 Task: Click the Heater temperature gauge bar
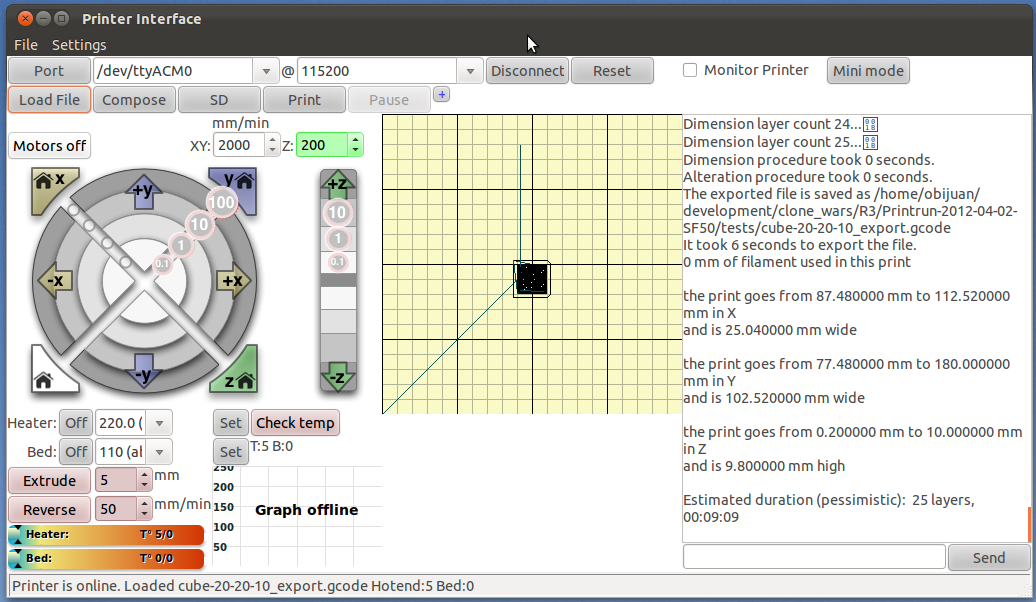coord(106,535)
